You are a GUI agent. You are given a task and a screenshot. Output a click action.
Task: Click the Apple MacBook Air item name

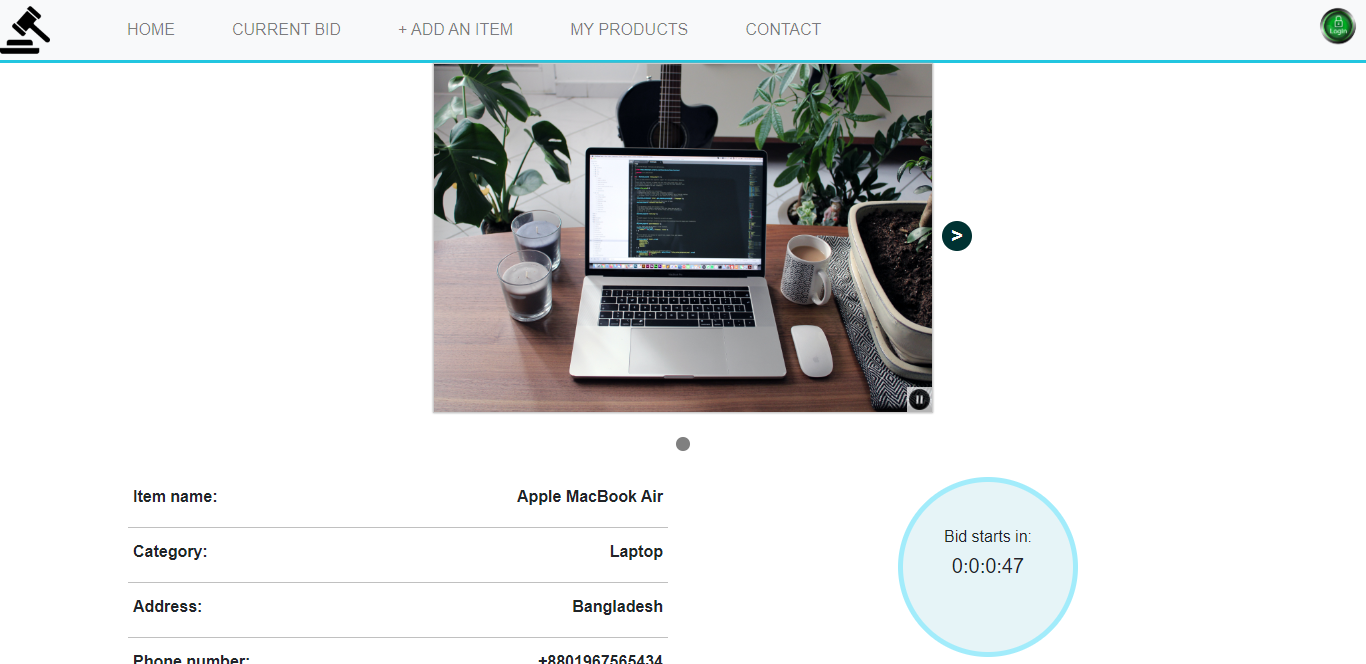pos(590,496)
